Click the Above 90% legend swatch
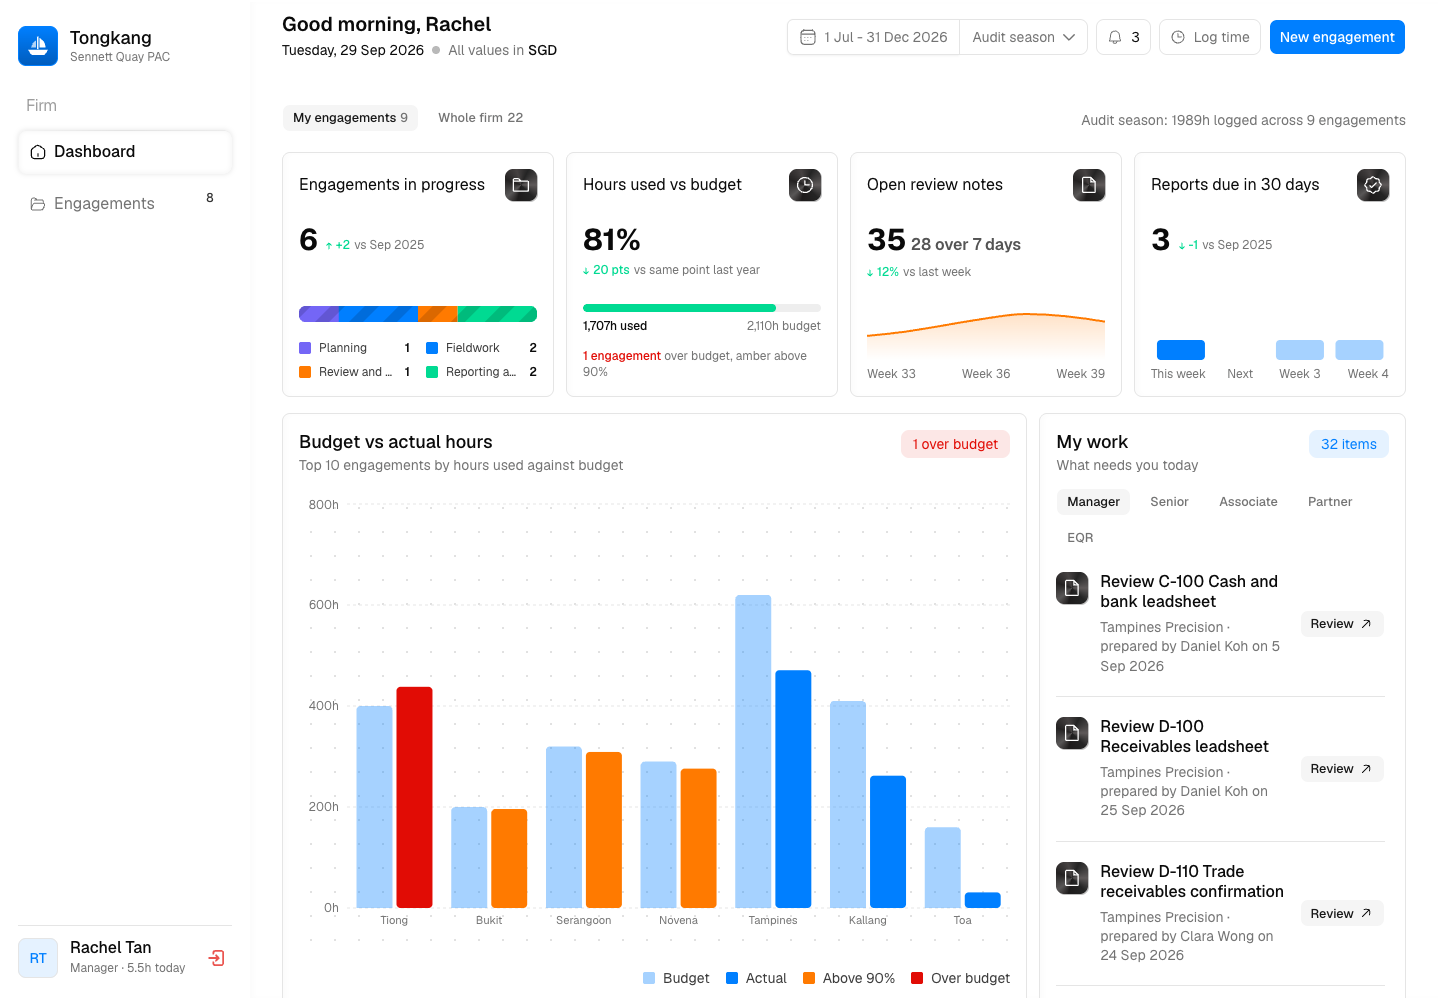 coord(809,978)
